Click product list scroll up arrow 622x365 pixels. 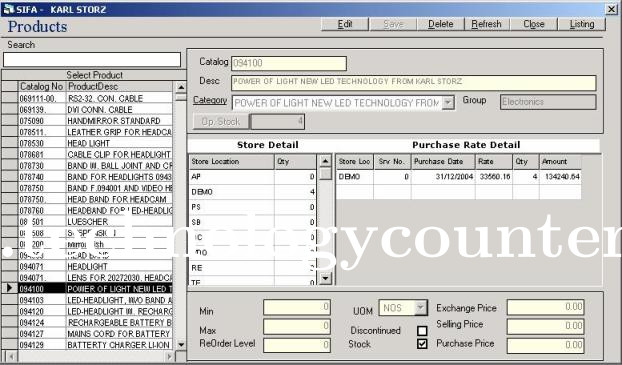181,87
